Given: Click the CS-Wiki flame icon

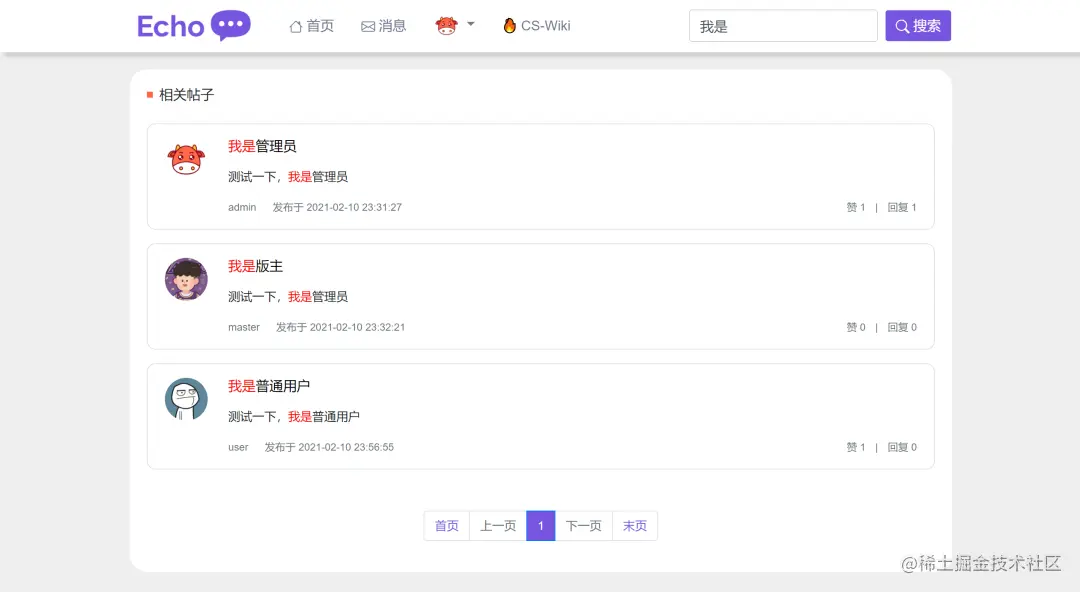Looking at the screenshot, I should click(x=509, y=26).
